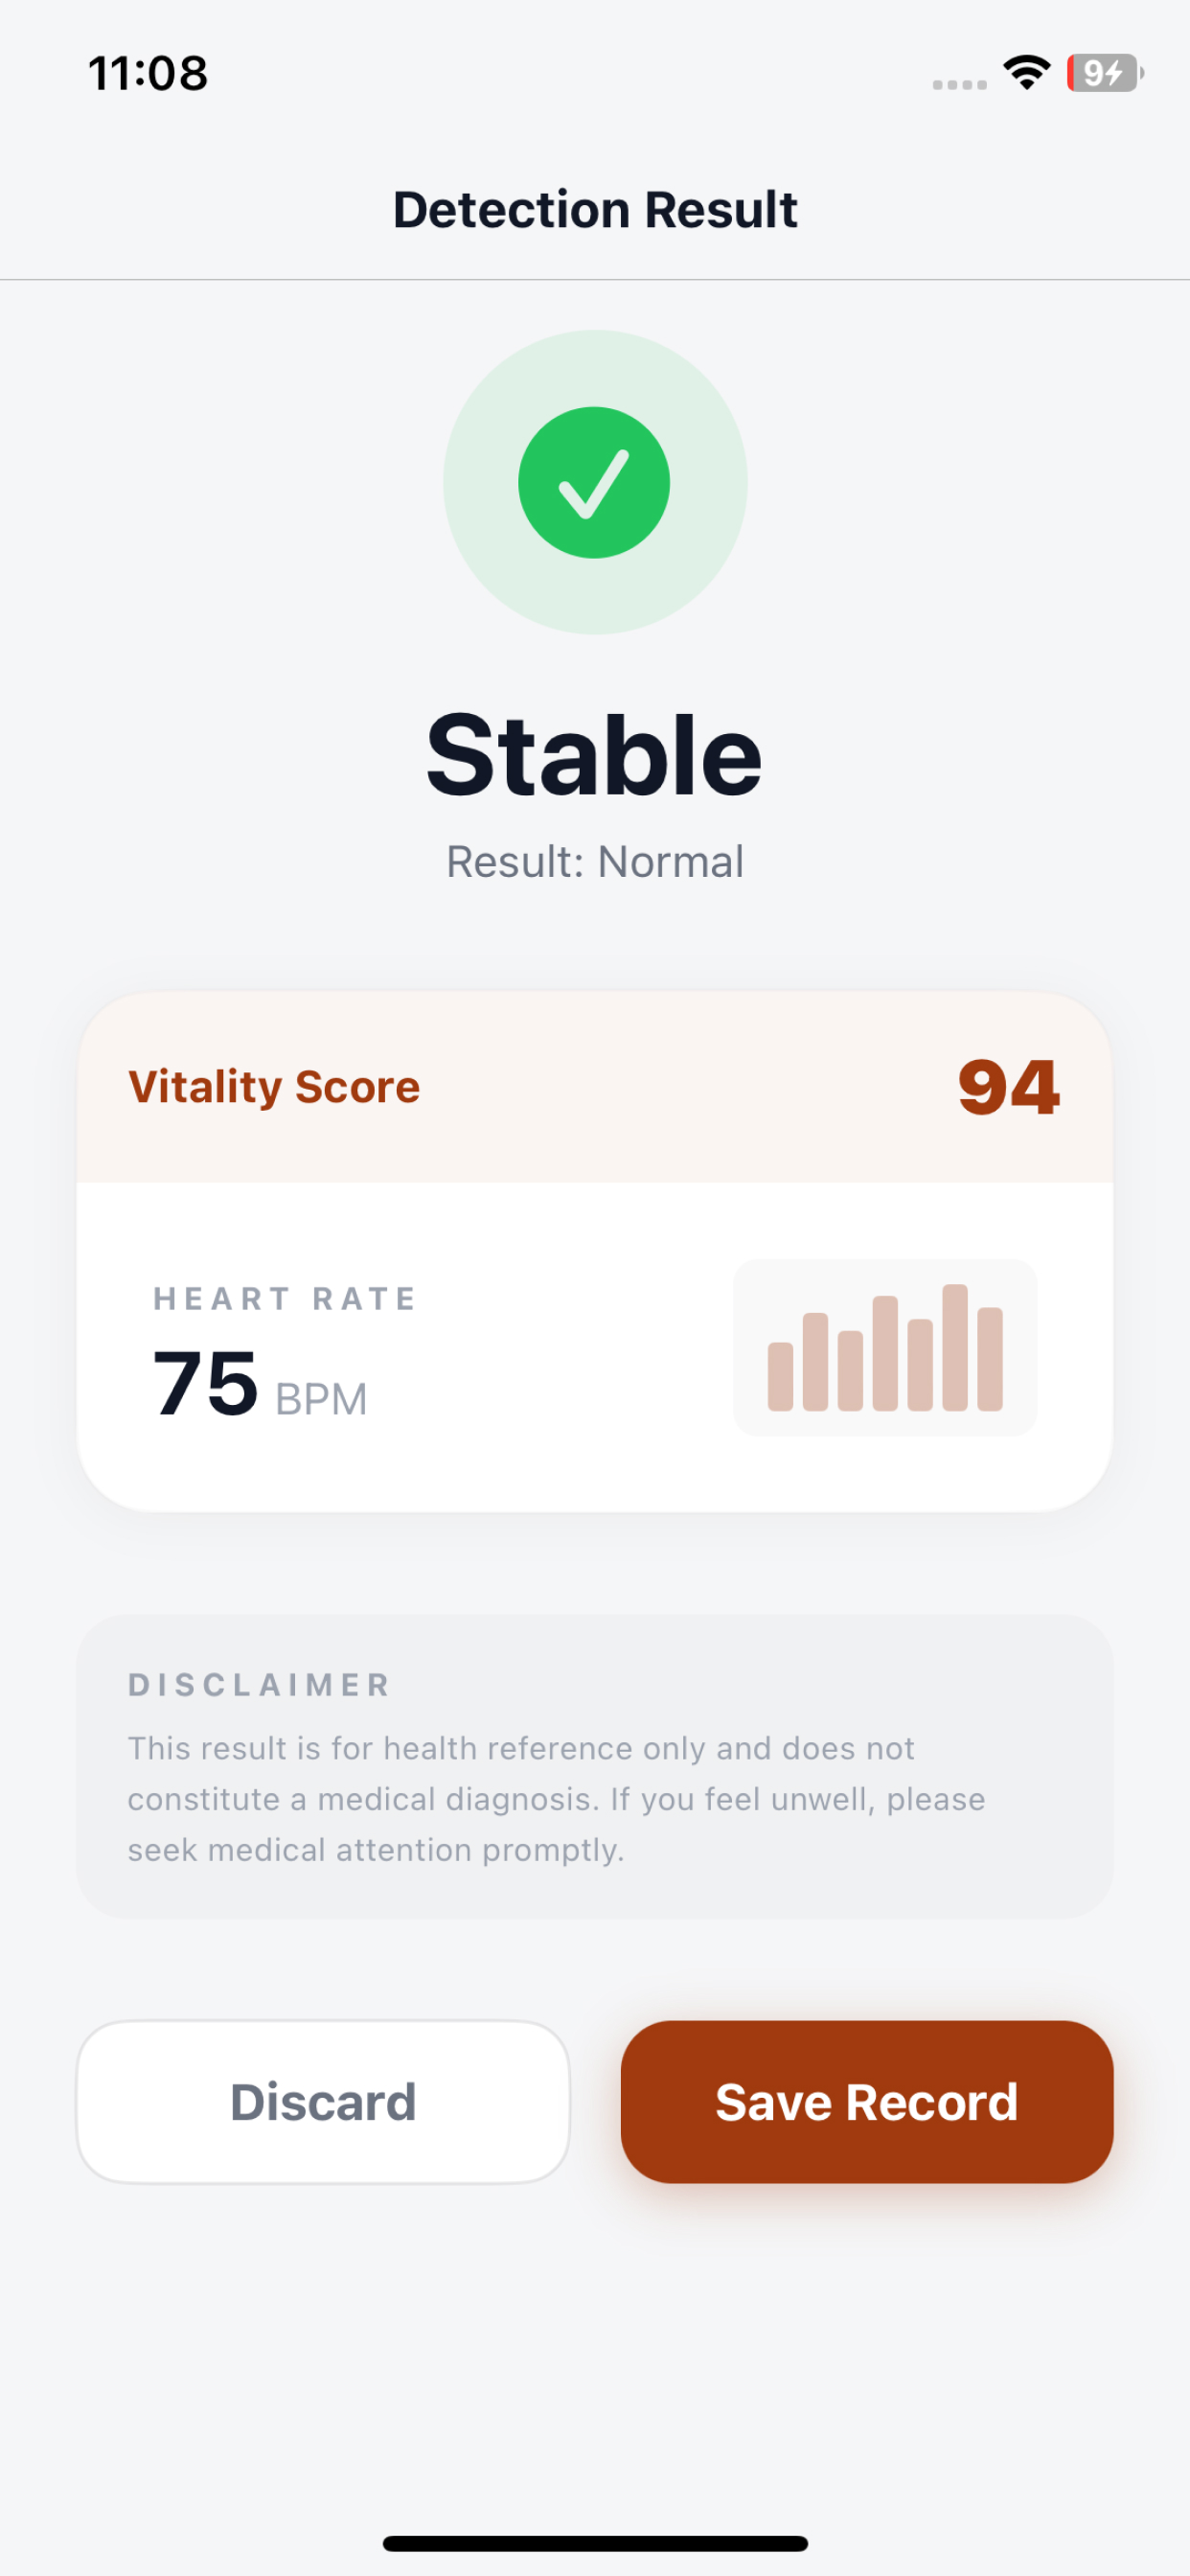Image resolution: width=1190 pixels, height=2576 pixels.
Task: Tap the vitality score value 94
Action: [x=1008, y=1087]
